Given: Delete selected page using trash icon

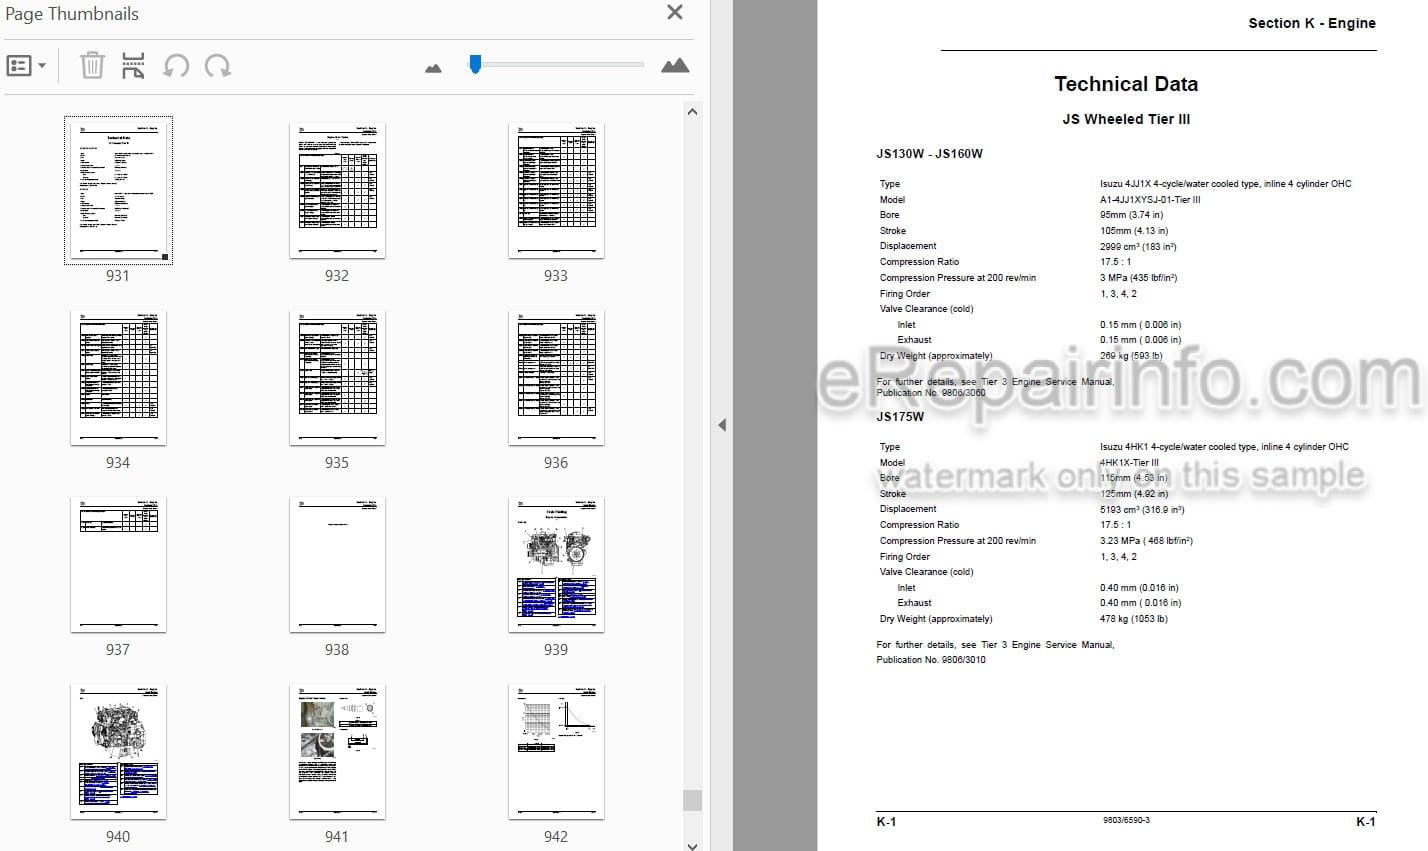Looking at the screenshot, I should click(92, 66).
